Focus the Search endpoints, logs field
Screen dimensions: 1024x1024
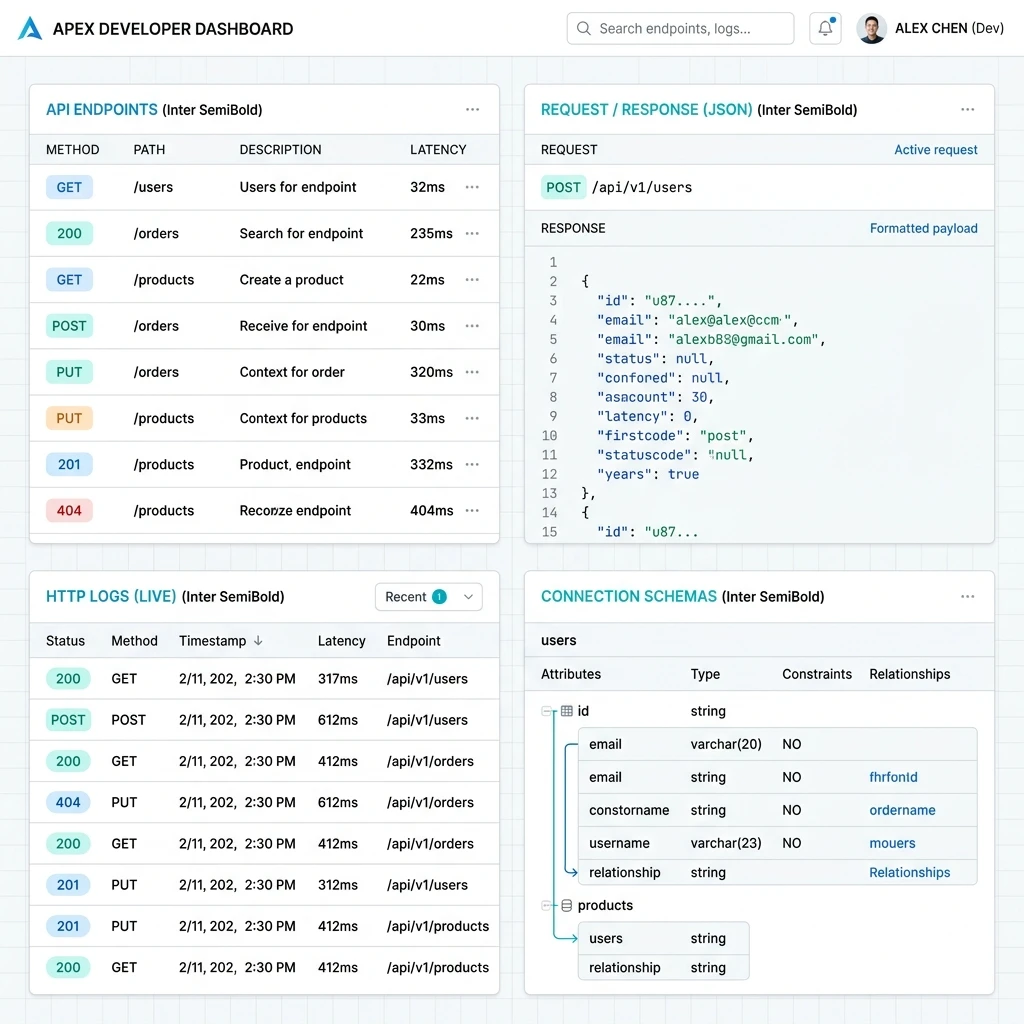tap(680, 29)
